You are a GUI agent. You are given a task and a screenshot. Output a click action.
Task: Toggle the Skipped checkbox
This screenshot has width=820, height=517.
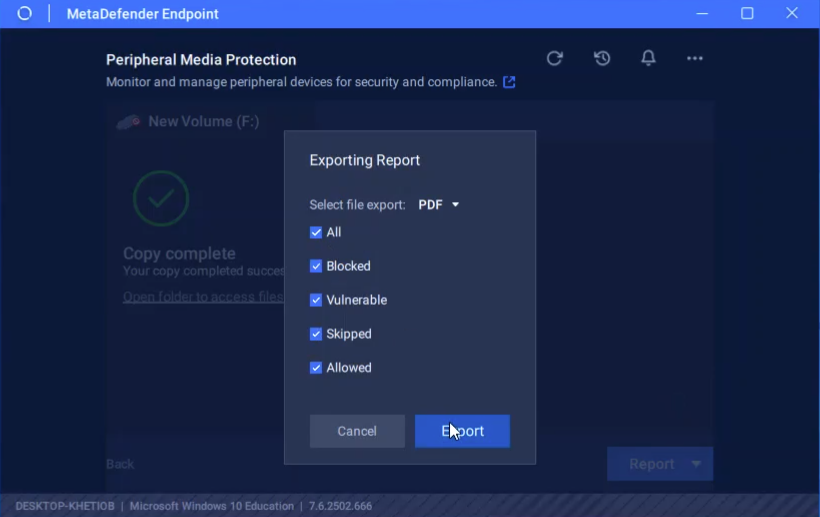[316, 334]
